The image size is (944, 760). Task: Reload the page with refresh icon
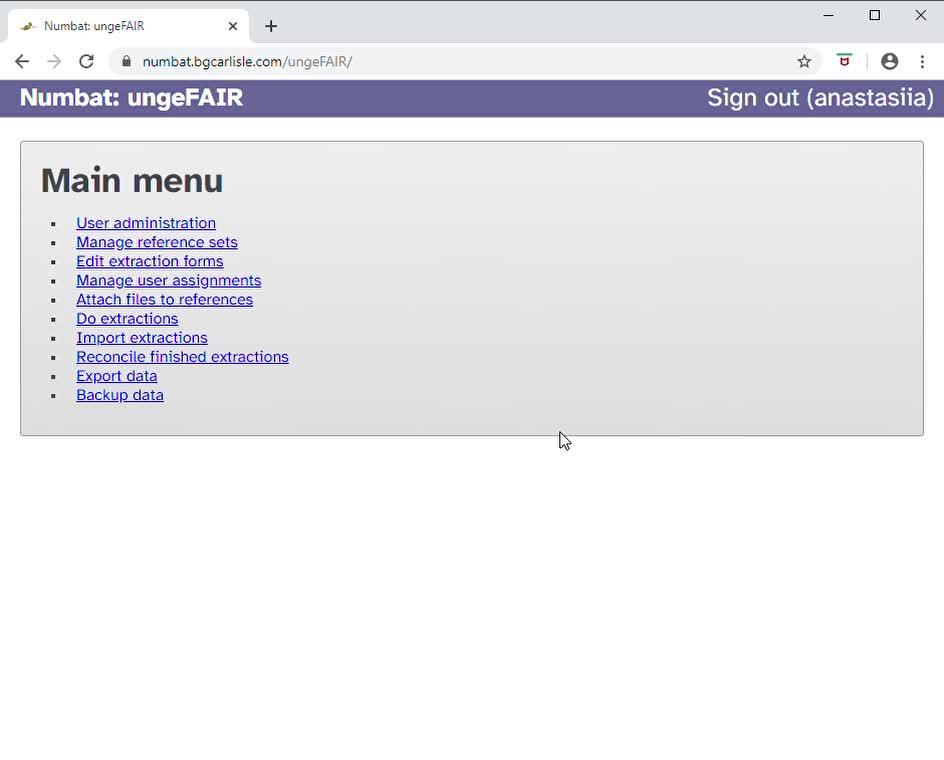tap(87, 62)
